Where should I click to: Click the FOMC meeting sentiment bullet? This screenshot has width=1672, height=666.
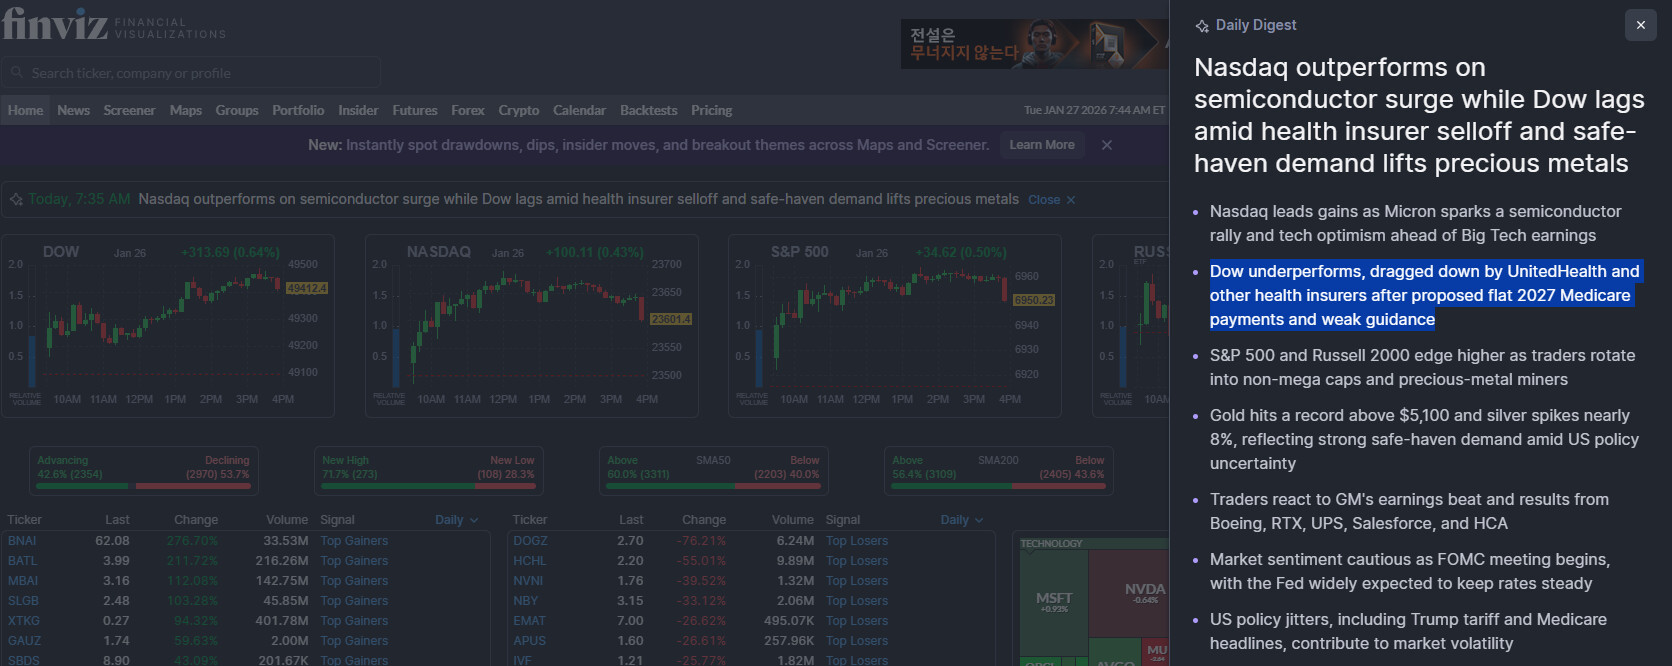pyautogui.click(x=1409, y=571)
